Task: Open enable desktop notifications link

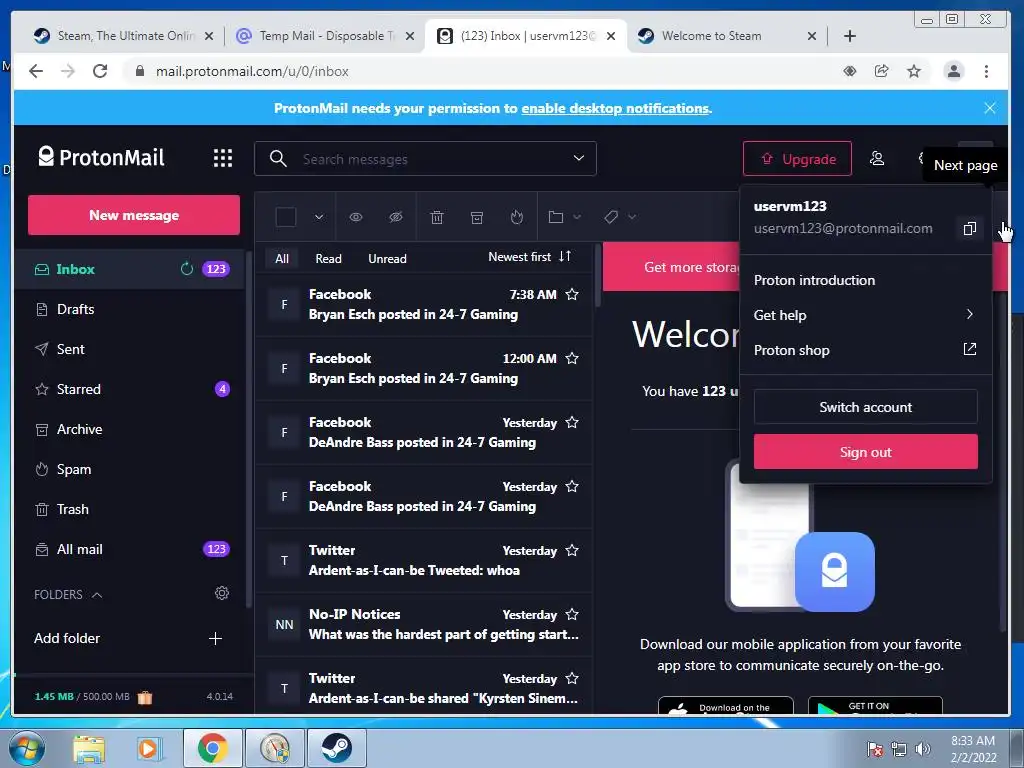Action: click(x=615, y=108)
